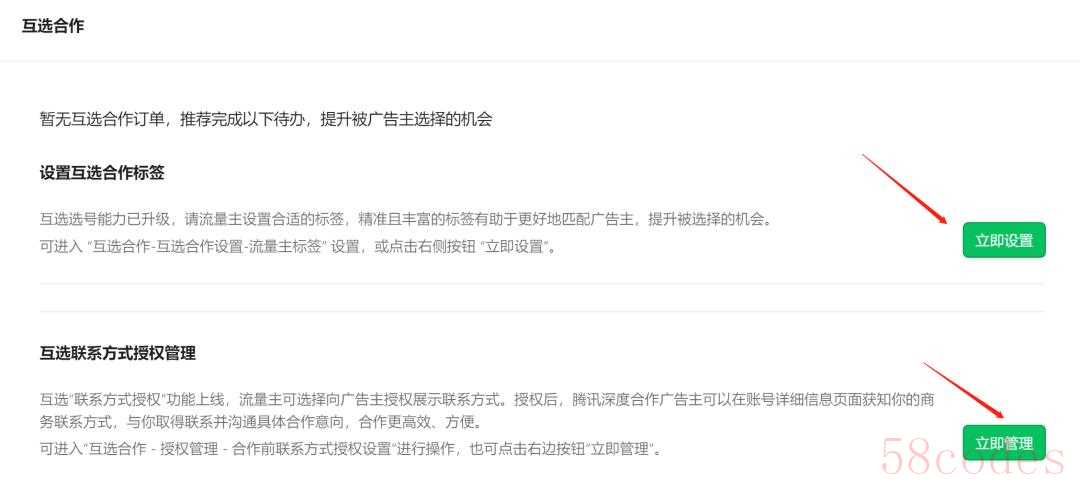Image resolution: width=1080 pixels, height=487 pixels.
Task: Select the 互选合作 page title
Action: tap(53, 27)
